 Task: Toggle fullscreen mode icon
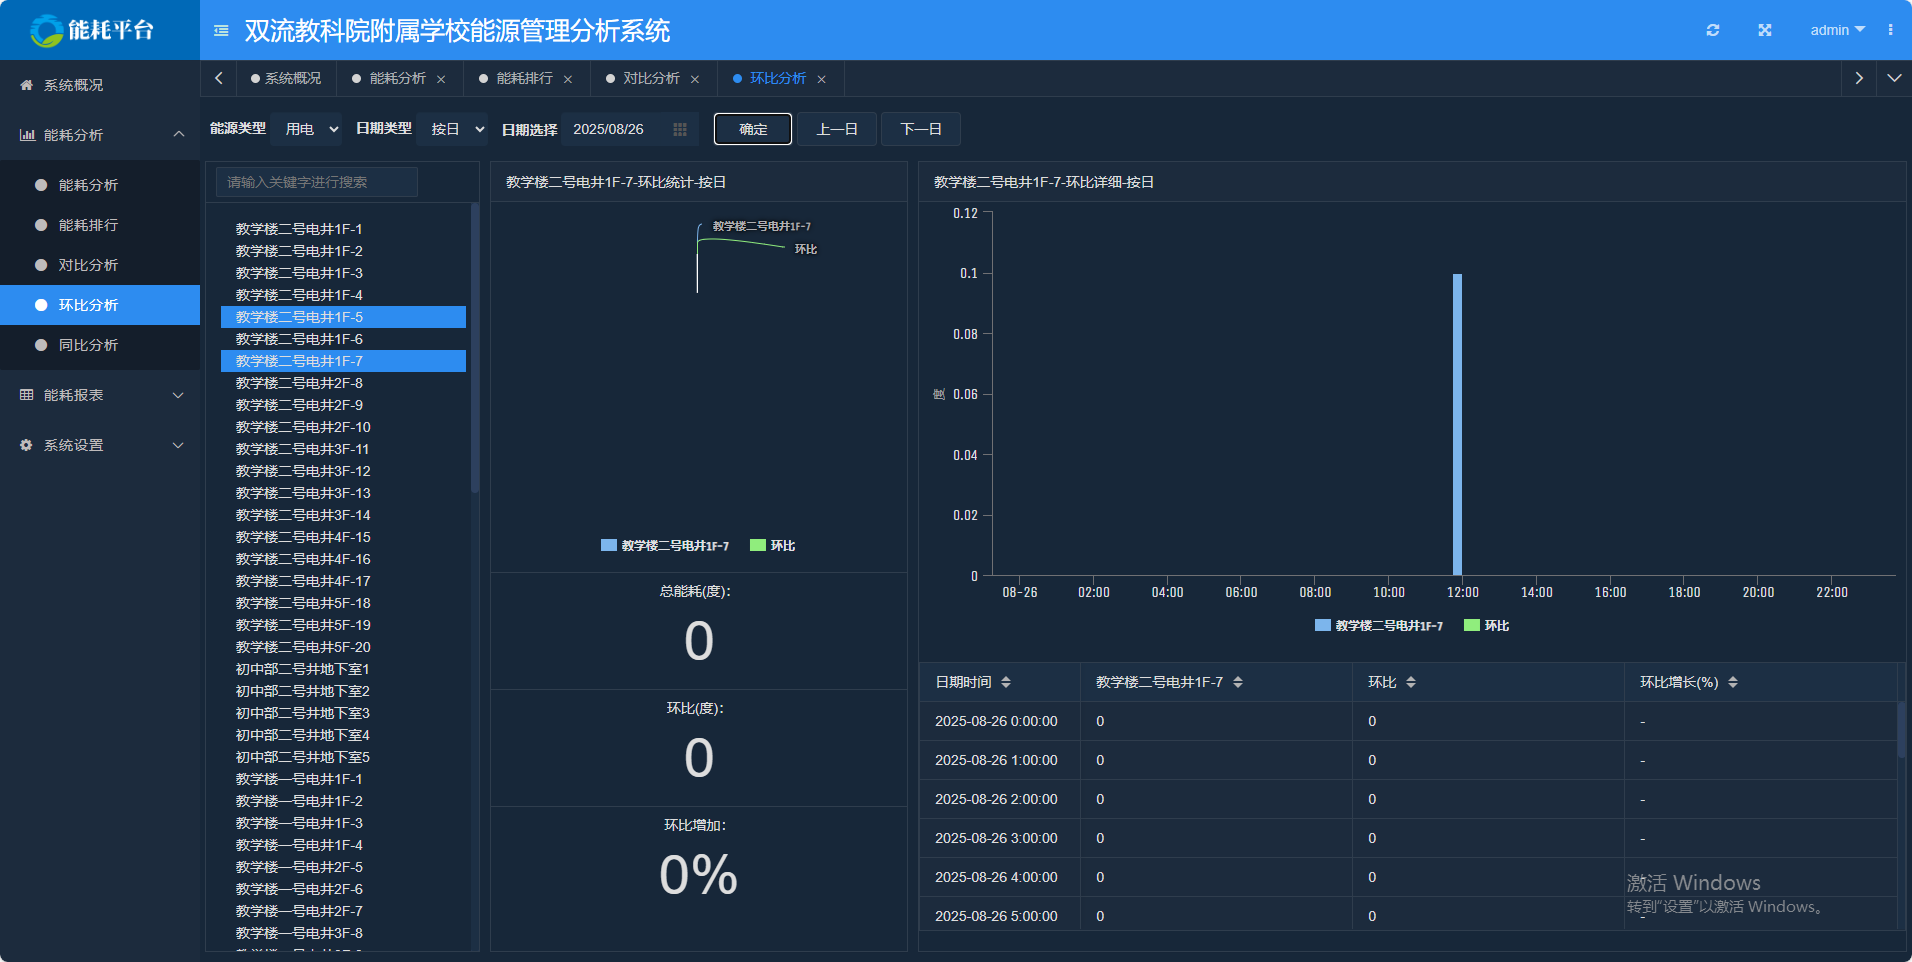[1765, 30]
